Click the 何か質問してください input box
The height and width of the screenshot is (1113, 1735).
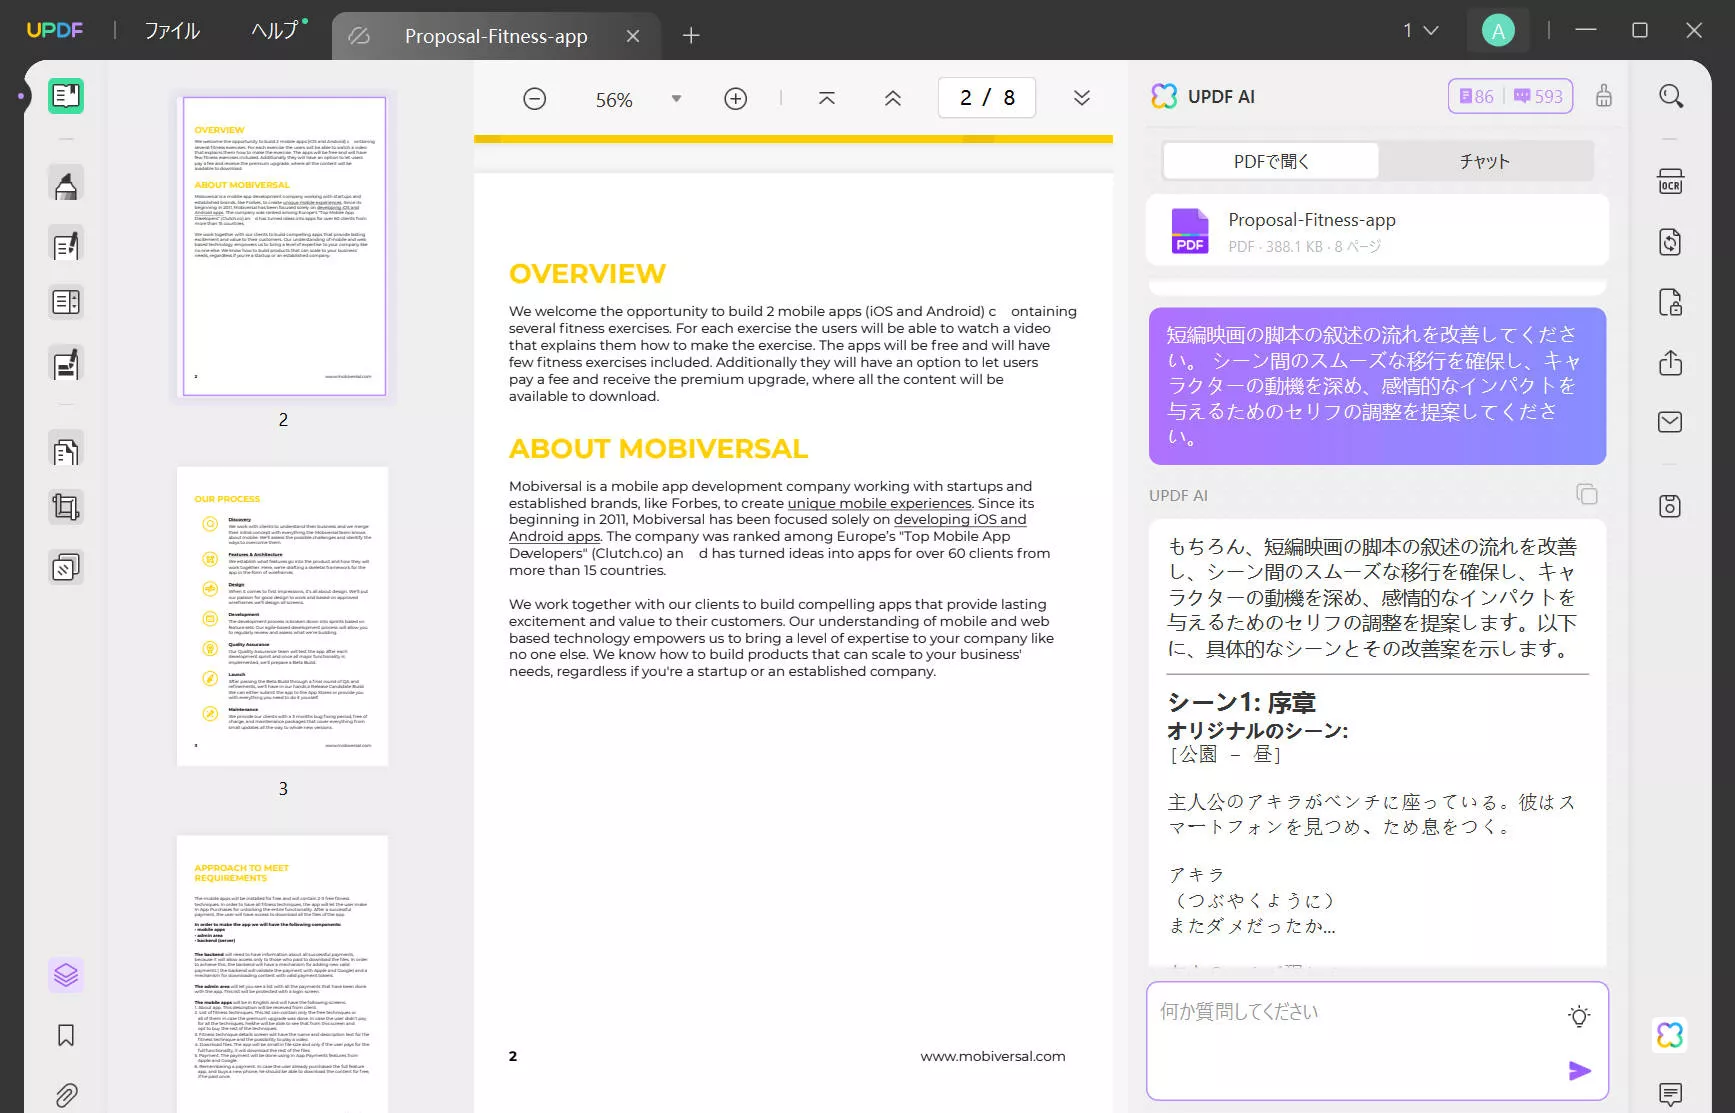1377,1041
